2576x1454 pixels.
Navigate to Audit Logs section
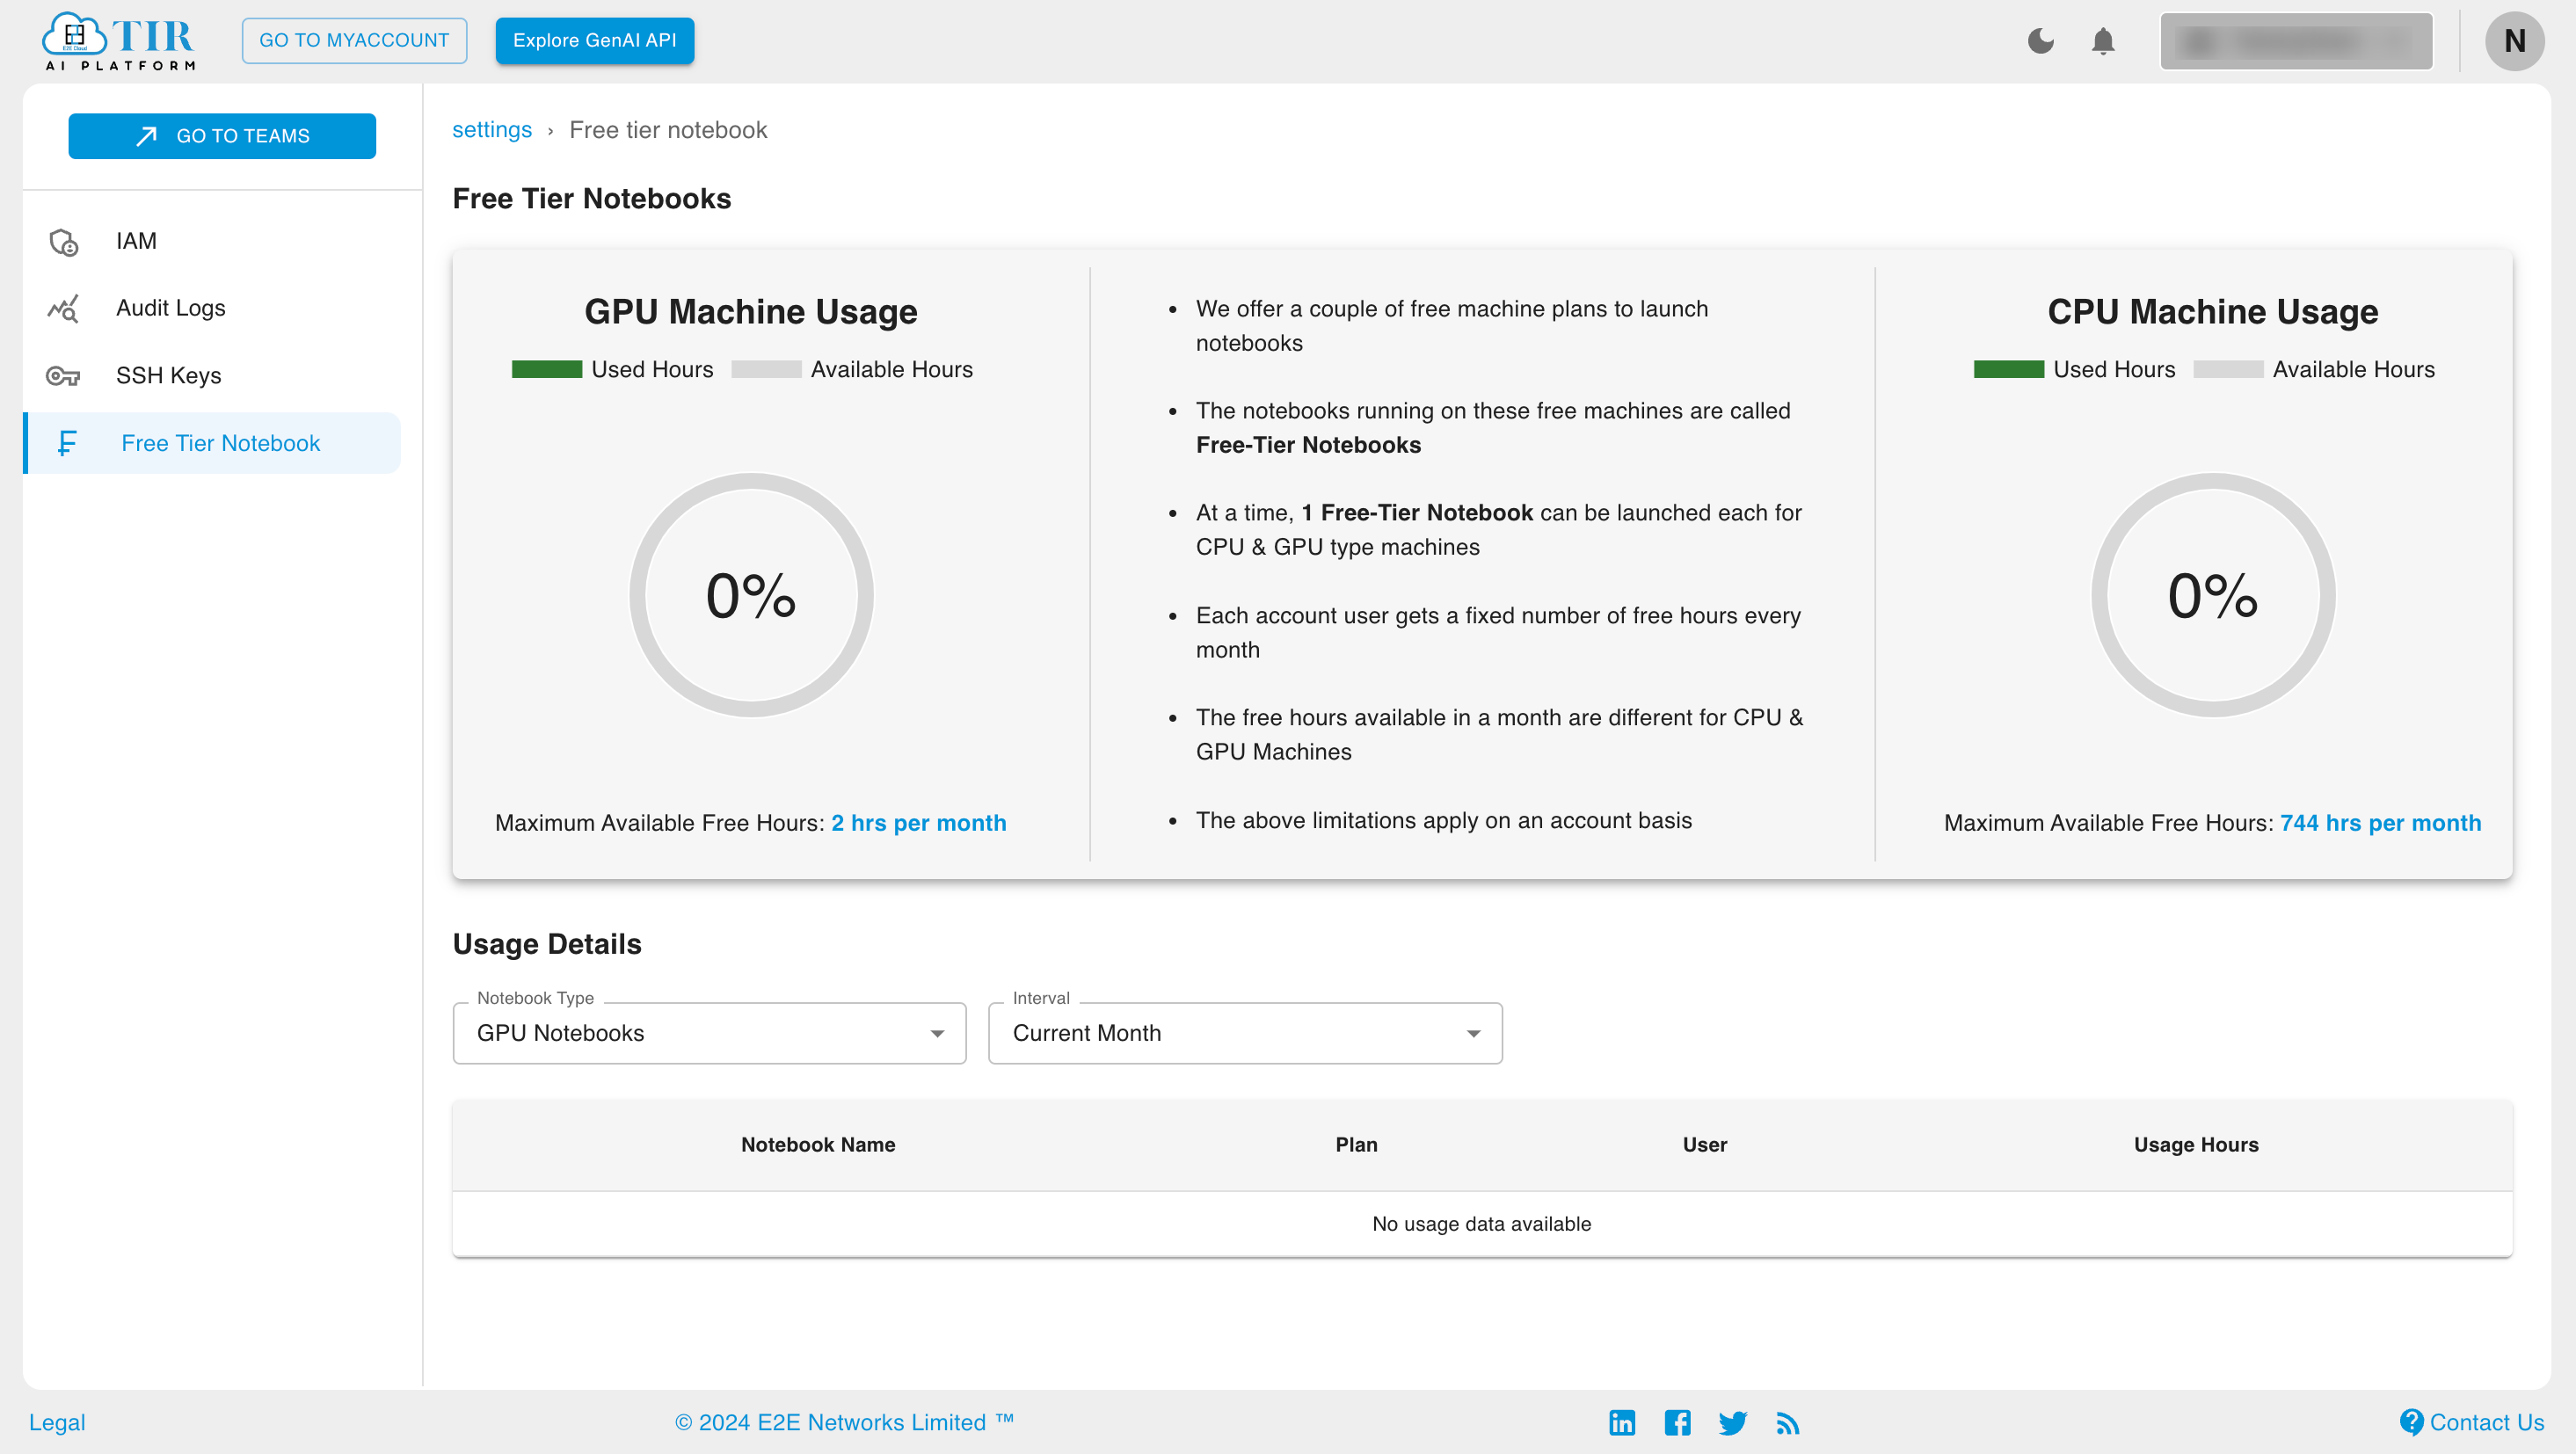coord(171,308)
